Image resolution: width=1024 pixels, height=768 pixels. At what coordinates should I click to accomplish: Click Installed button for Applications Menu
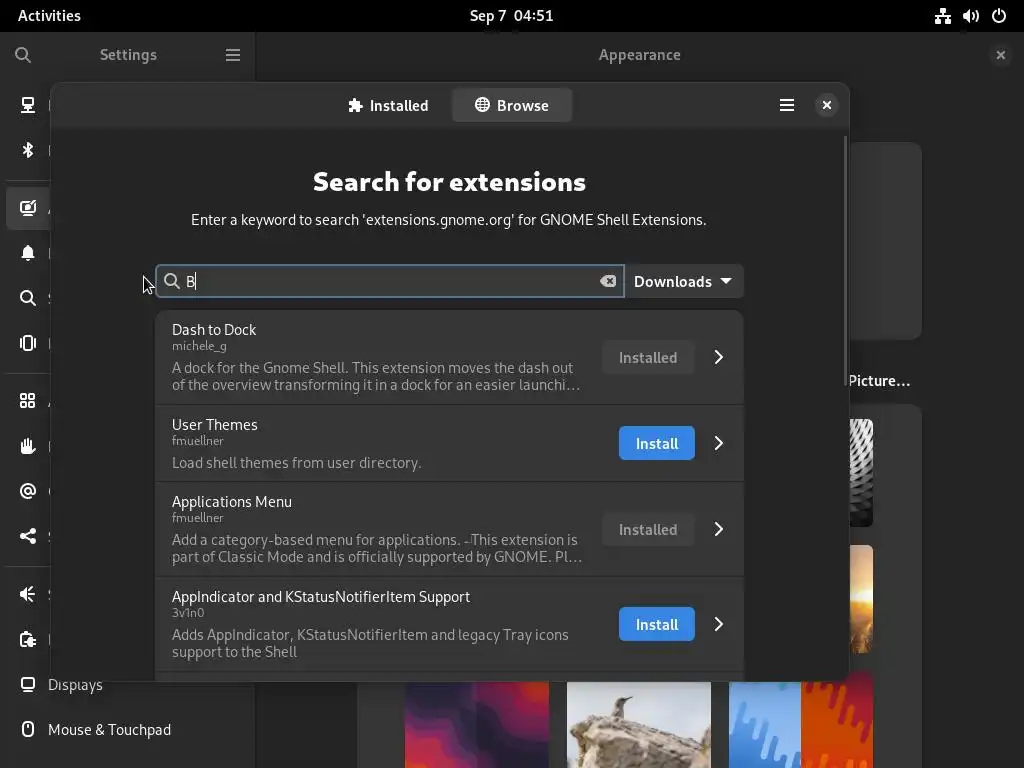click(648, 530)
